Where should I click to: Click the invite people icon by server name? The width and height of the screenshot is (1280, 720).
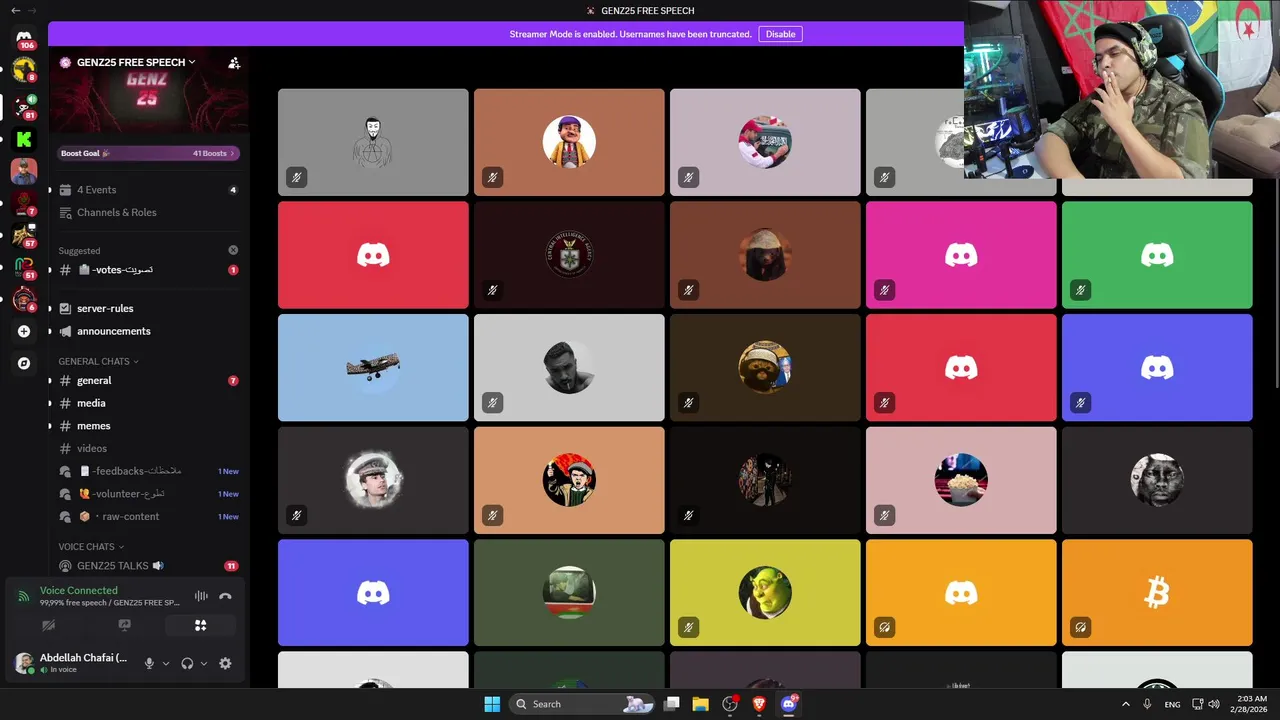coord(234,62)
